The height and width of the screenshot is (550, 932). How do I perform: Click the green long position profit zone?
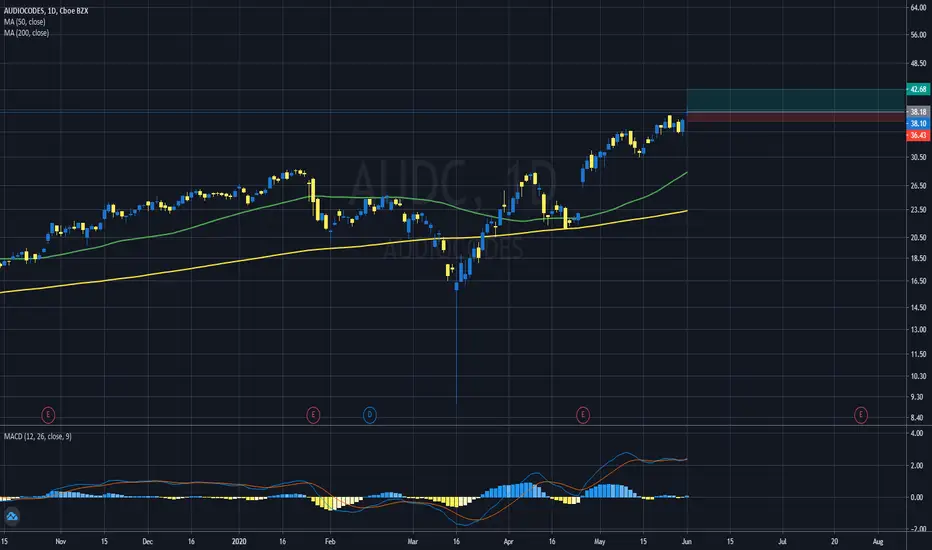tap(796, 100)
